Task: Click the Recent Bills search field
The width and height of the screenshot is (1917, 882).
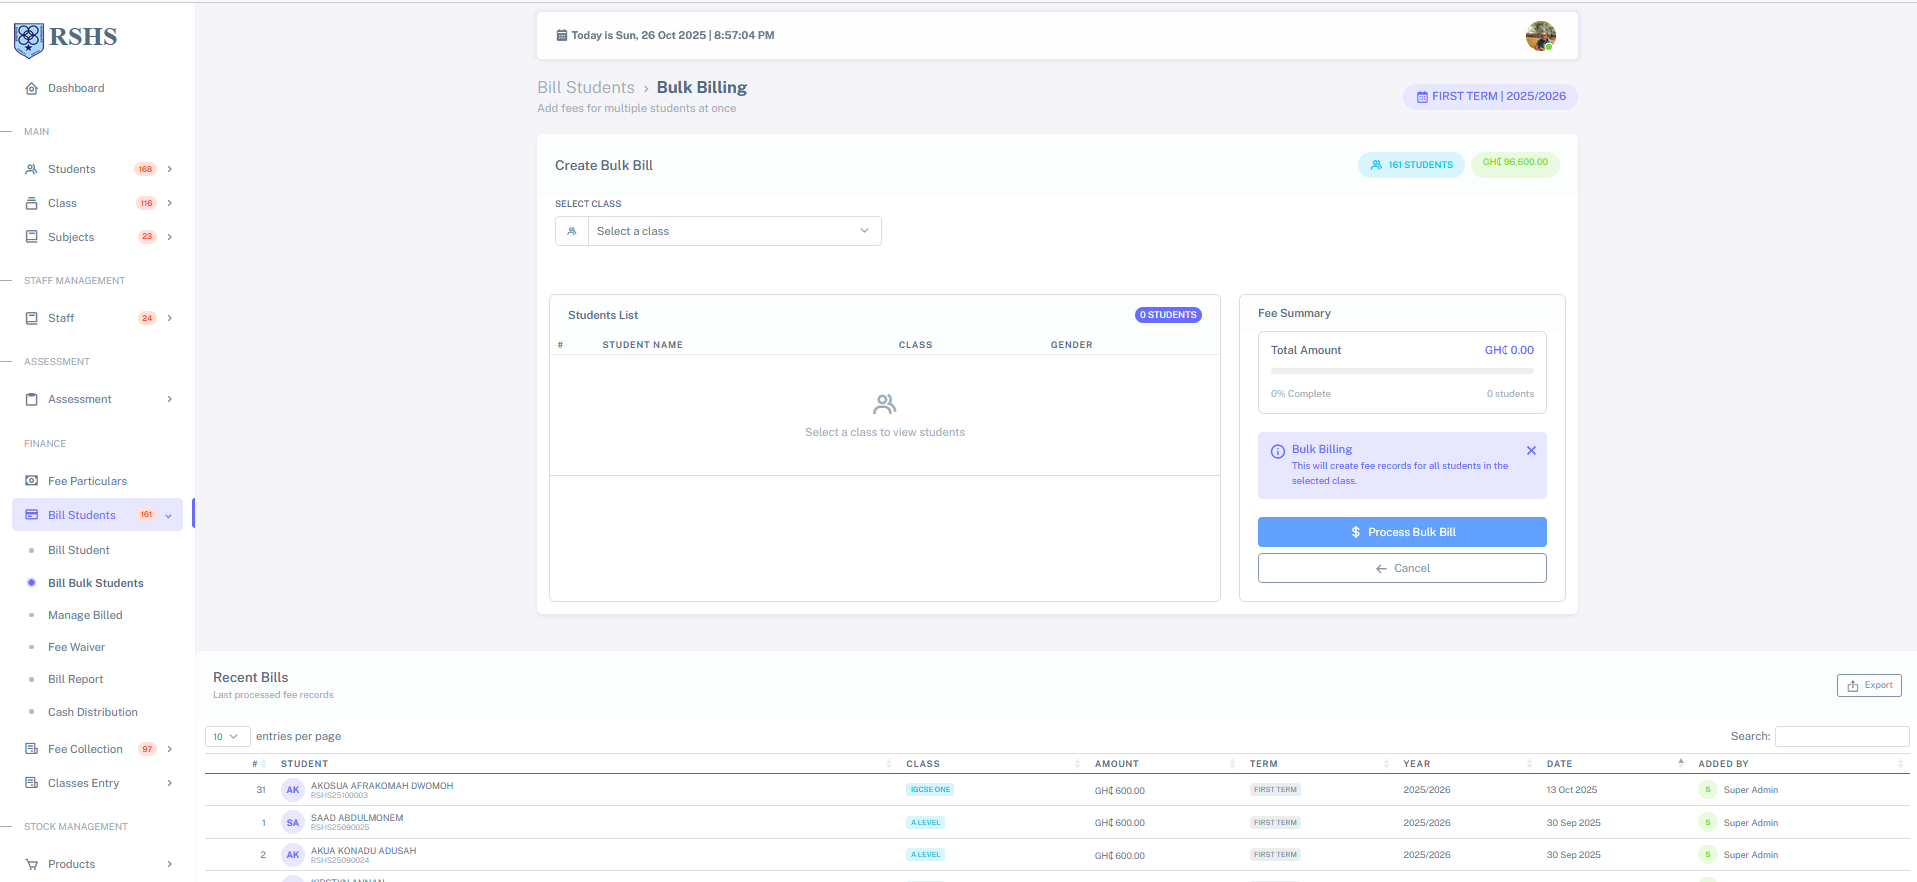Action: pyautogui.click(x=1842, y=736)
